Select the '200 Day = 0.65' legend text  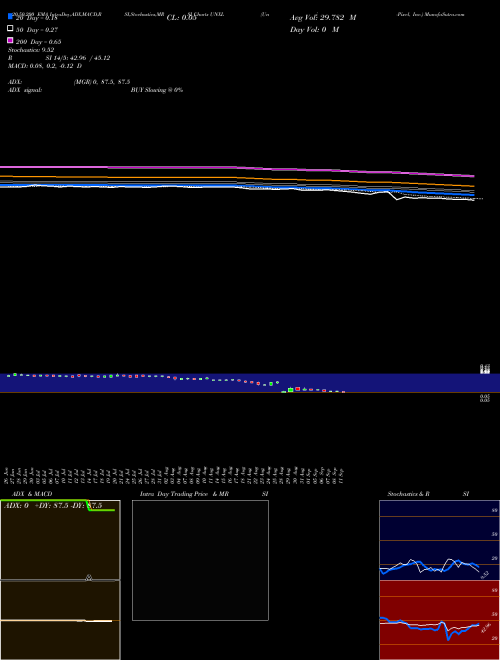point(39,42)
